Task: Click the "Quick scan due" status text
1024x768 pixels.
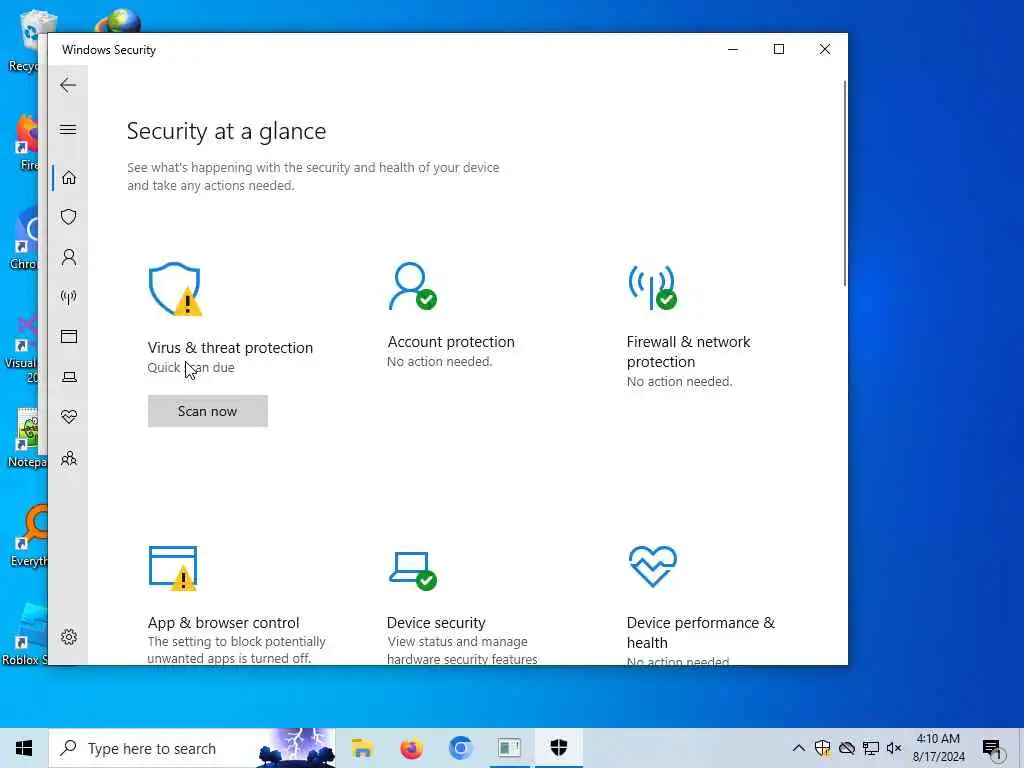Action: [191, 367]
